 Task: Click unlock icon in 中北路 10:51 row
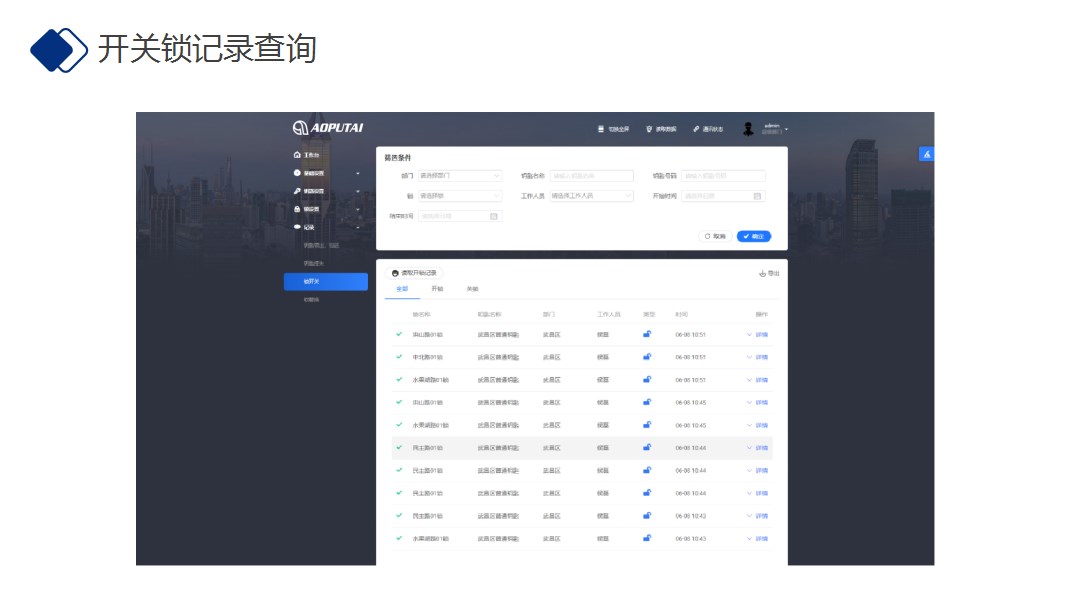(647, 357)
